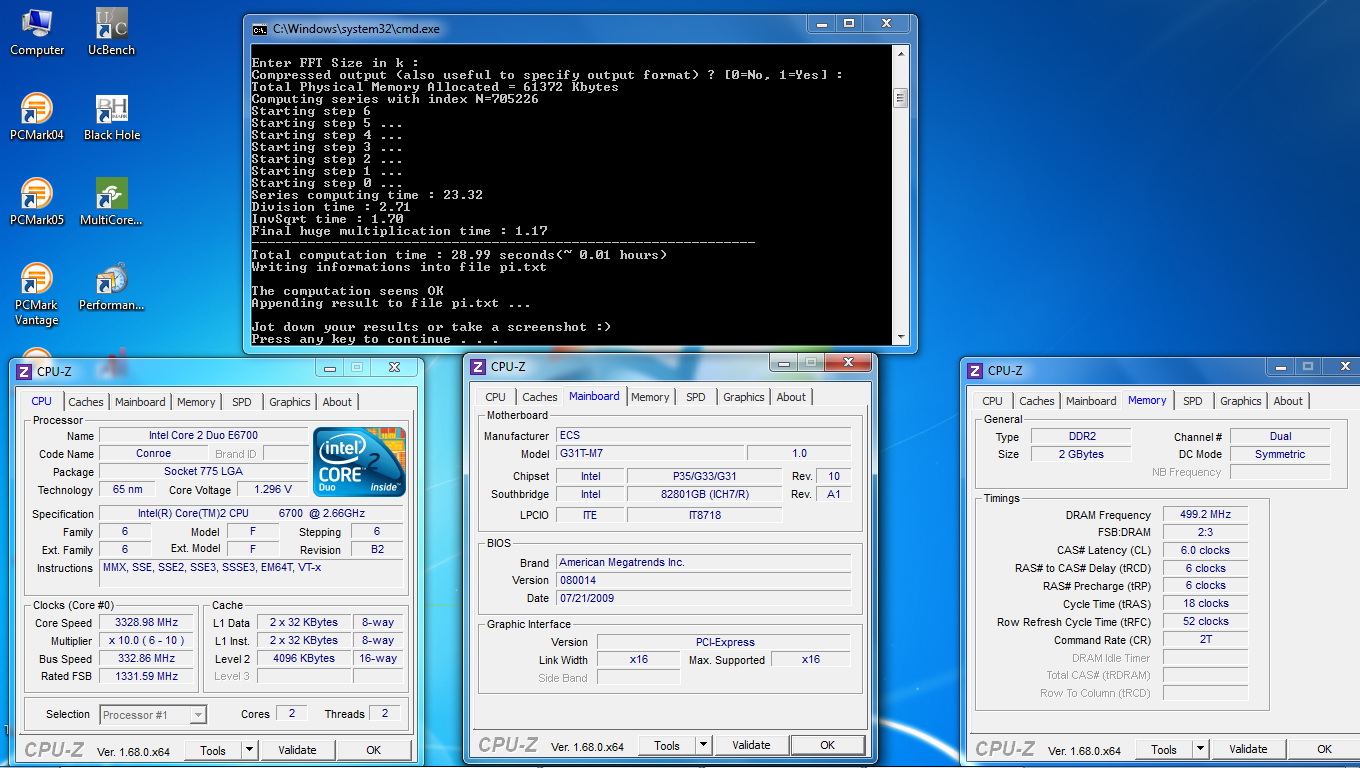Screen dimensions: 1360x768
Task: Click the Cycle Time value 18 clocks
Action: (1205, 603)
